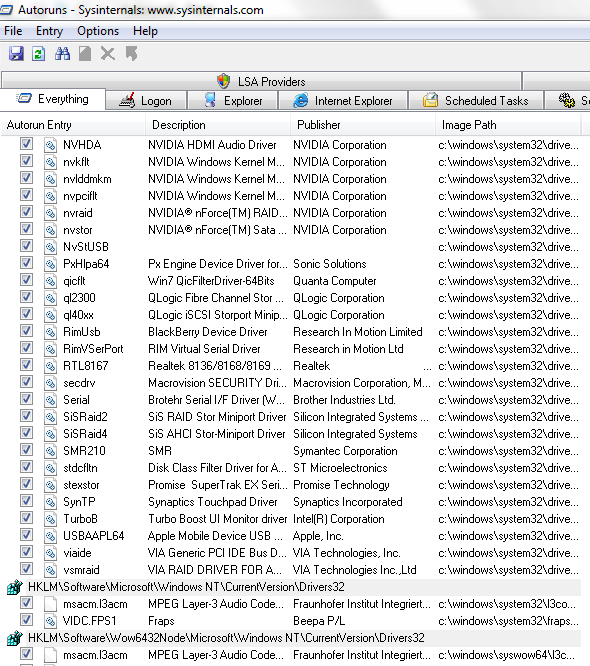Select the ql40xx entry name

(78, 315)
